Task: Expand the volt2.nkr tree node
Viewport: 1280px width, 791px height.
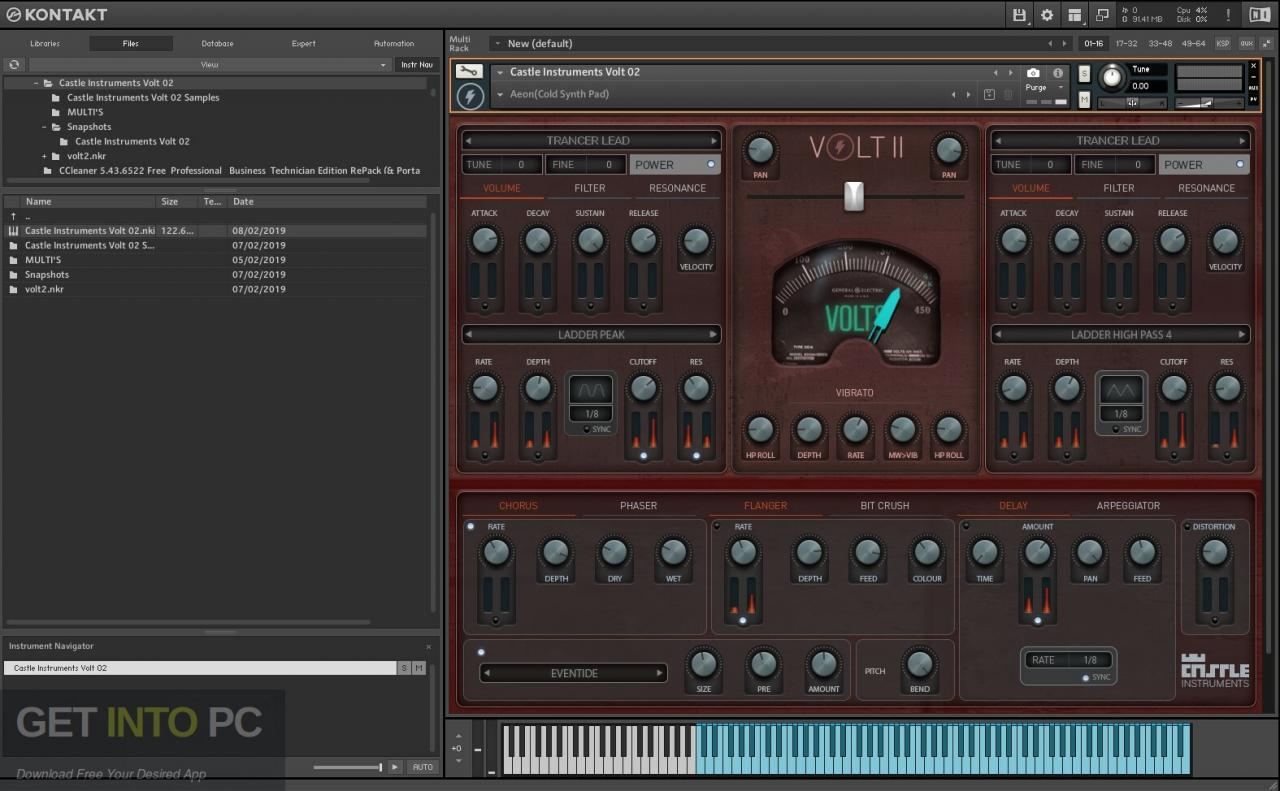Action: click(44, 156)
